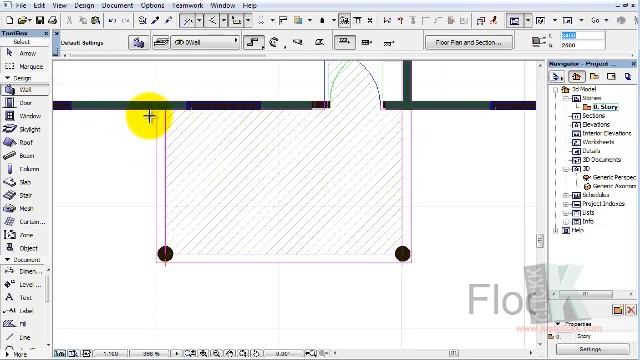Activate the Mesh tool
This screenshot has width=640, height=360.
[24, 209]
